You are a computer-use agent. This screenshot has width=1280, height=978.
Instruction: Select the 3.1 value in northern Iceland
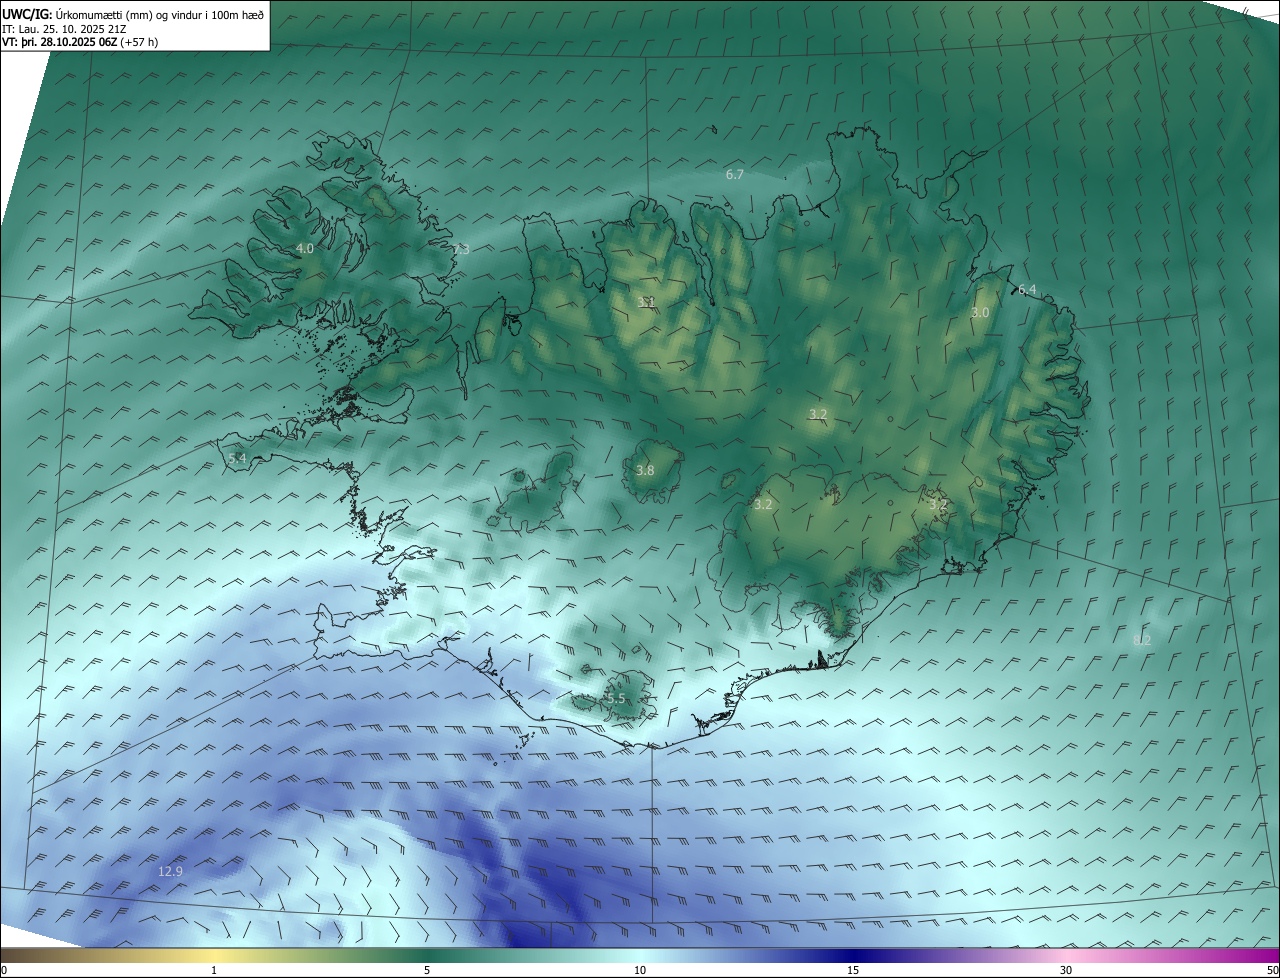click(x=646, y=301)
